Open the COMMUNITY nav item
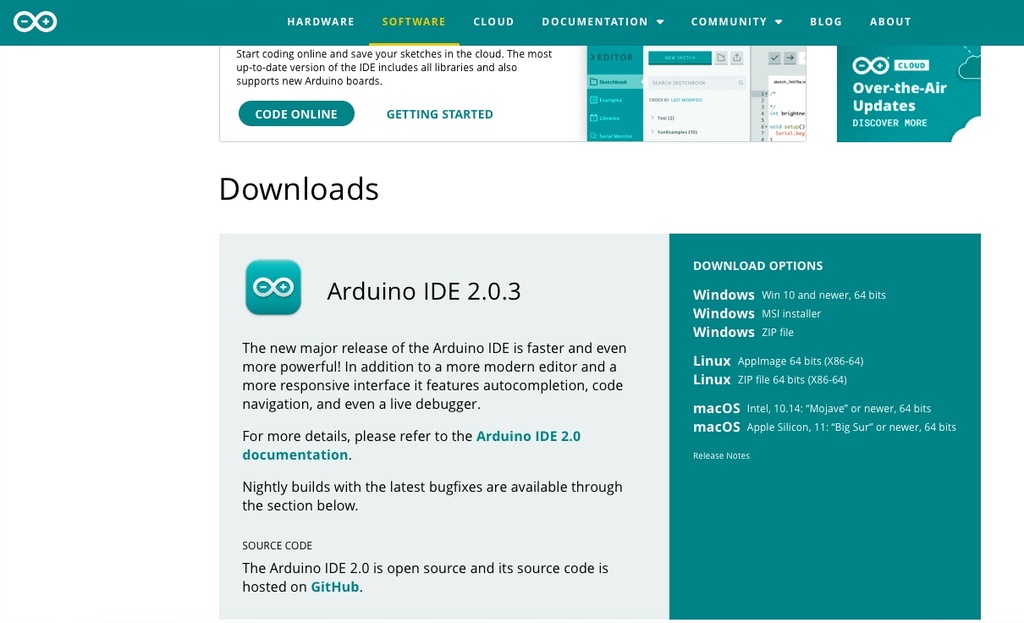 coord(729,22)
